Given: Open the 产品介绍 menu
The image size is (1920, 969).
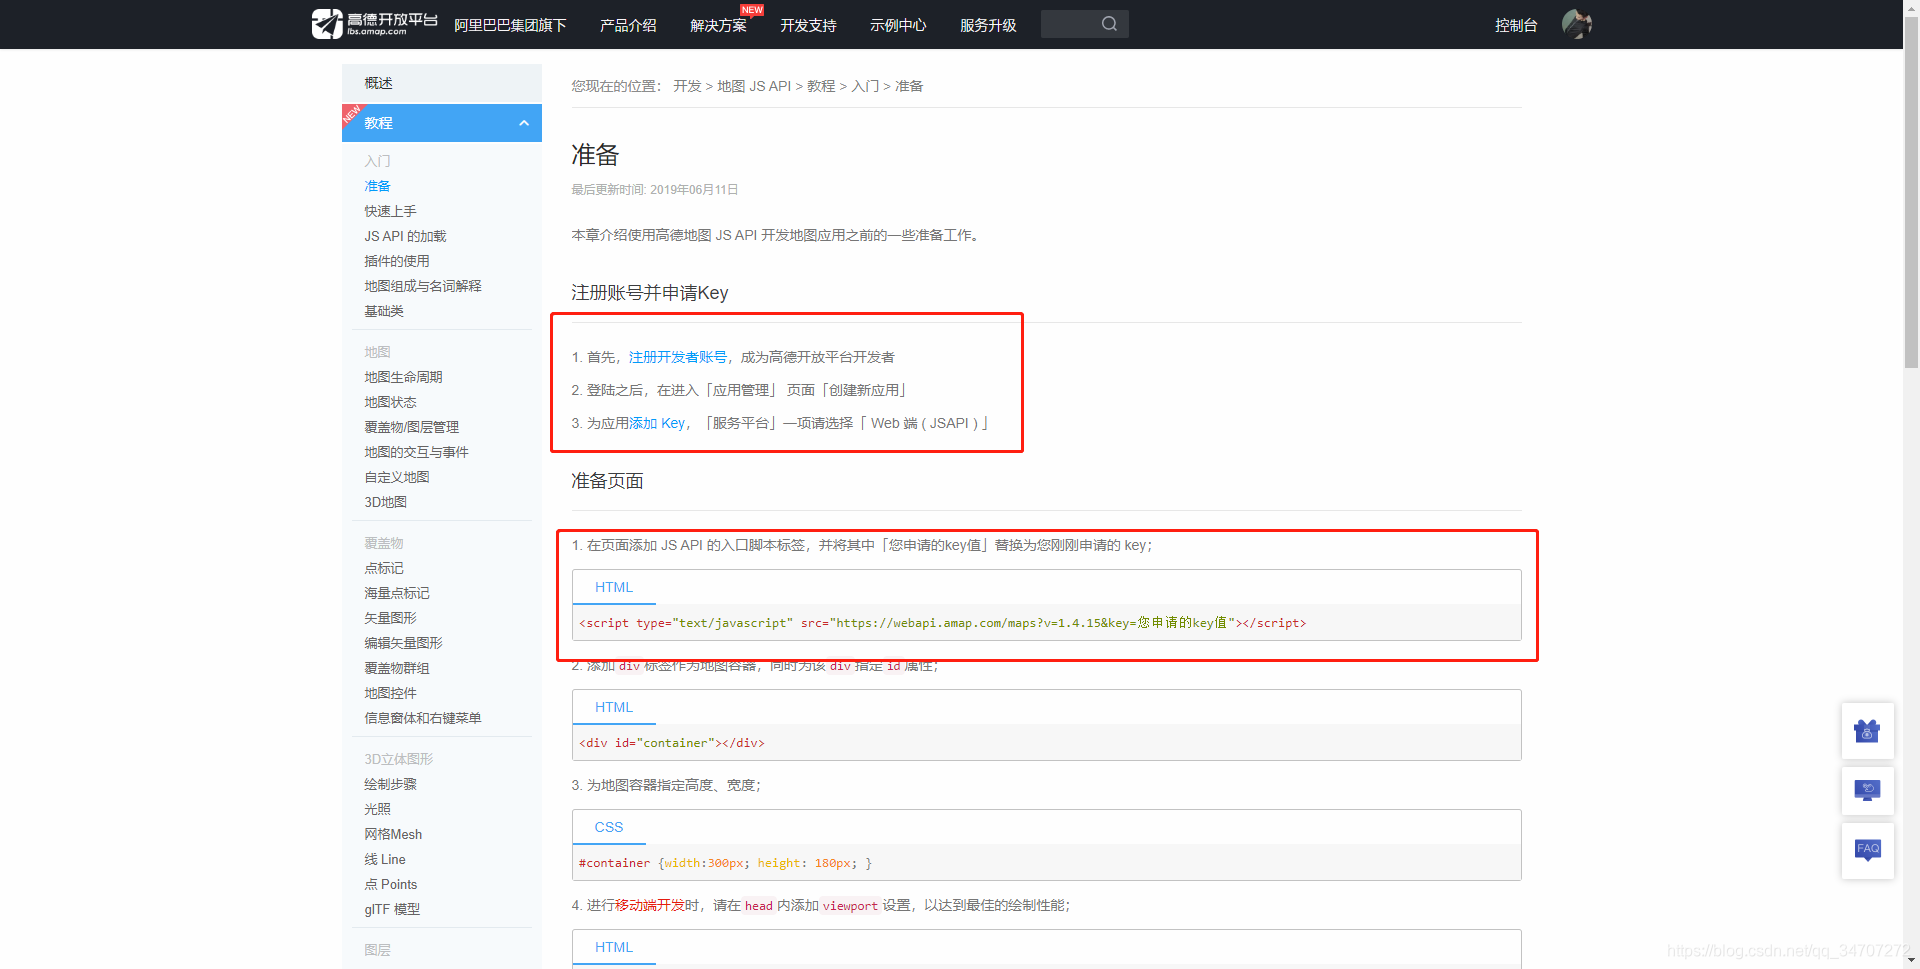Looking at the screenshot, I should [627, 25].
